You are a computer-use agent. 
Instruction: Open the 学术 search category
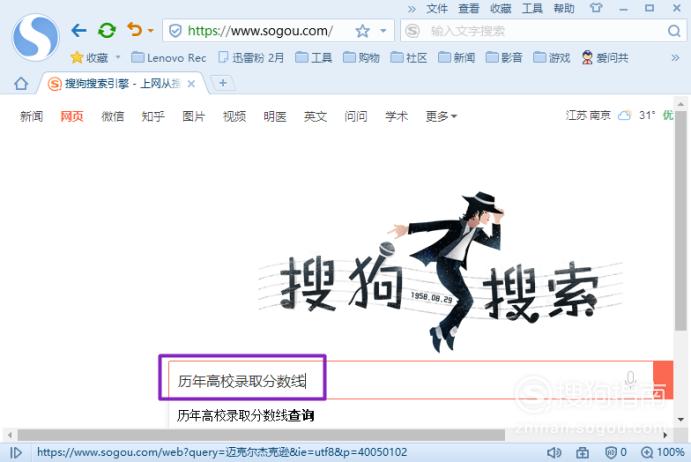click(396, 116)
